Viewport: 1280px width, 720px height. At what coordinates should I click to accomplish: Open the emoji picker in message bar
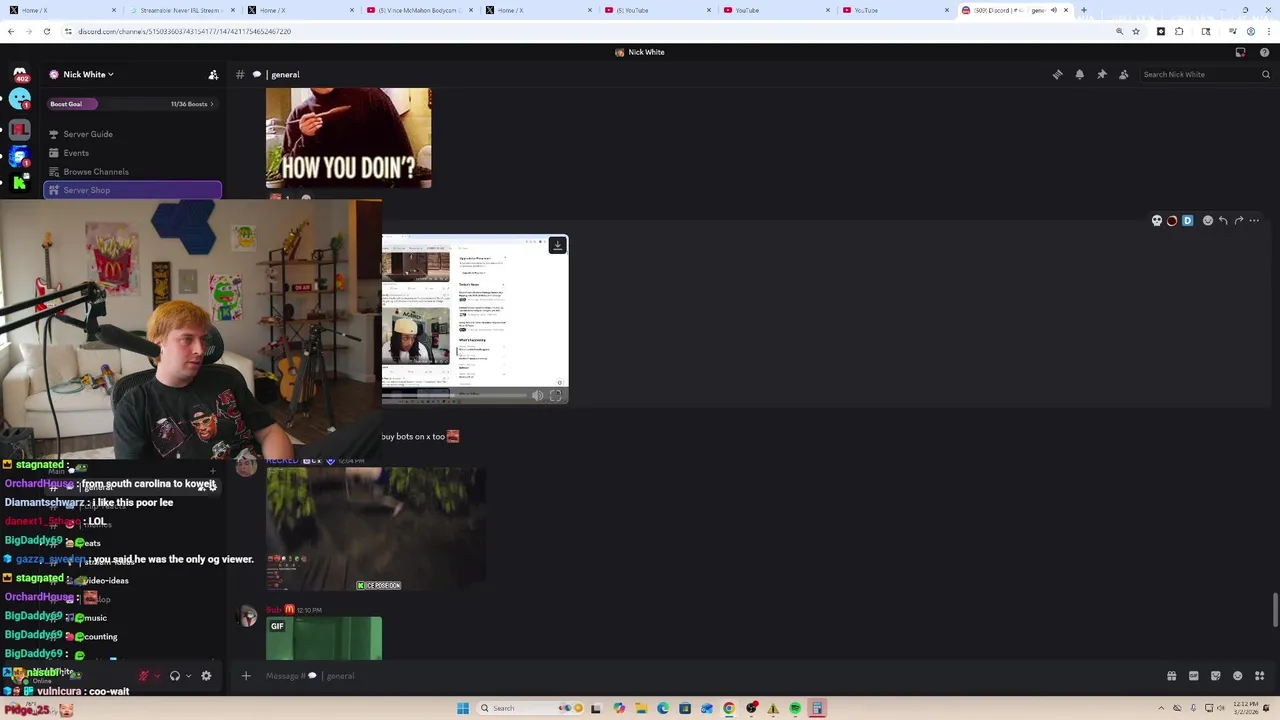[x=1238, y=676]
